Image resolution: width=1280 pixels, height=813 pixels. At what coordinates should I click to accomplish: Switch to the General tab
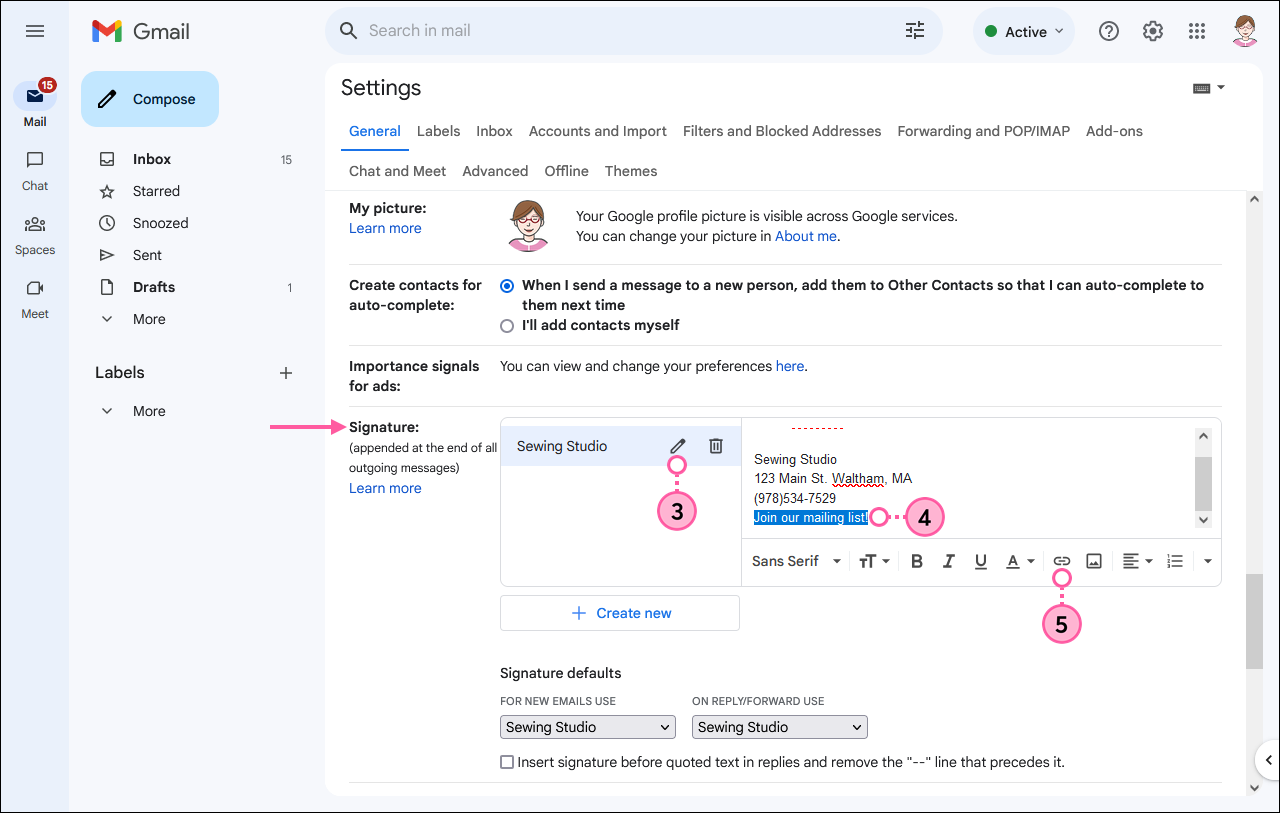point(375,132)
